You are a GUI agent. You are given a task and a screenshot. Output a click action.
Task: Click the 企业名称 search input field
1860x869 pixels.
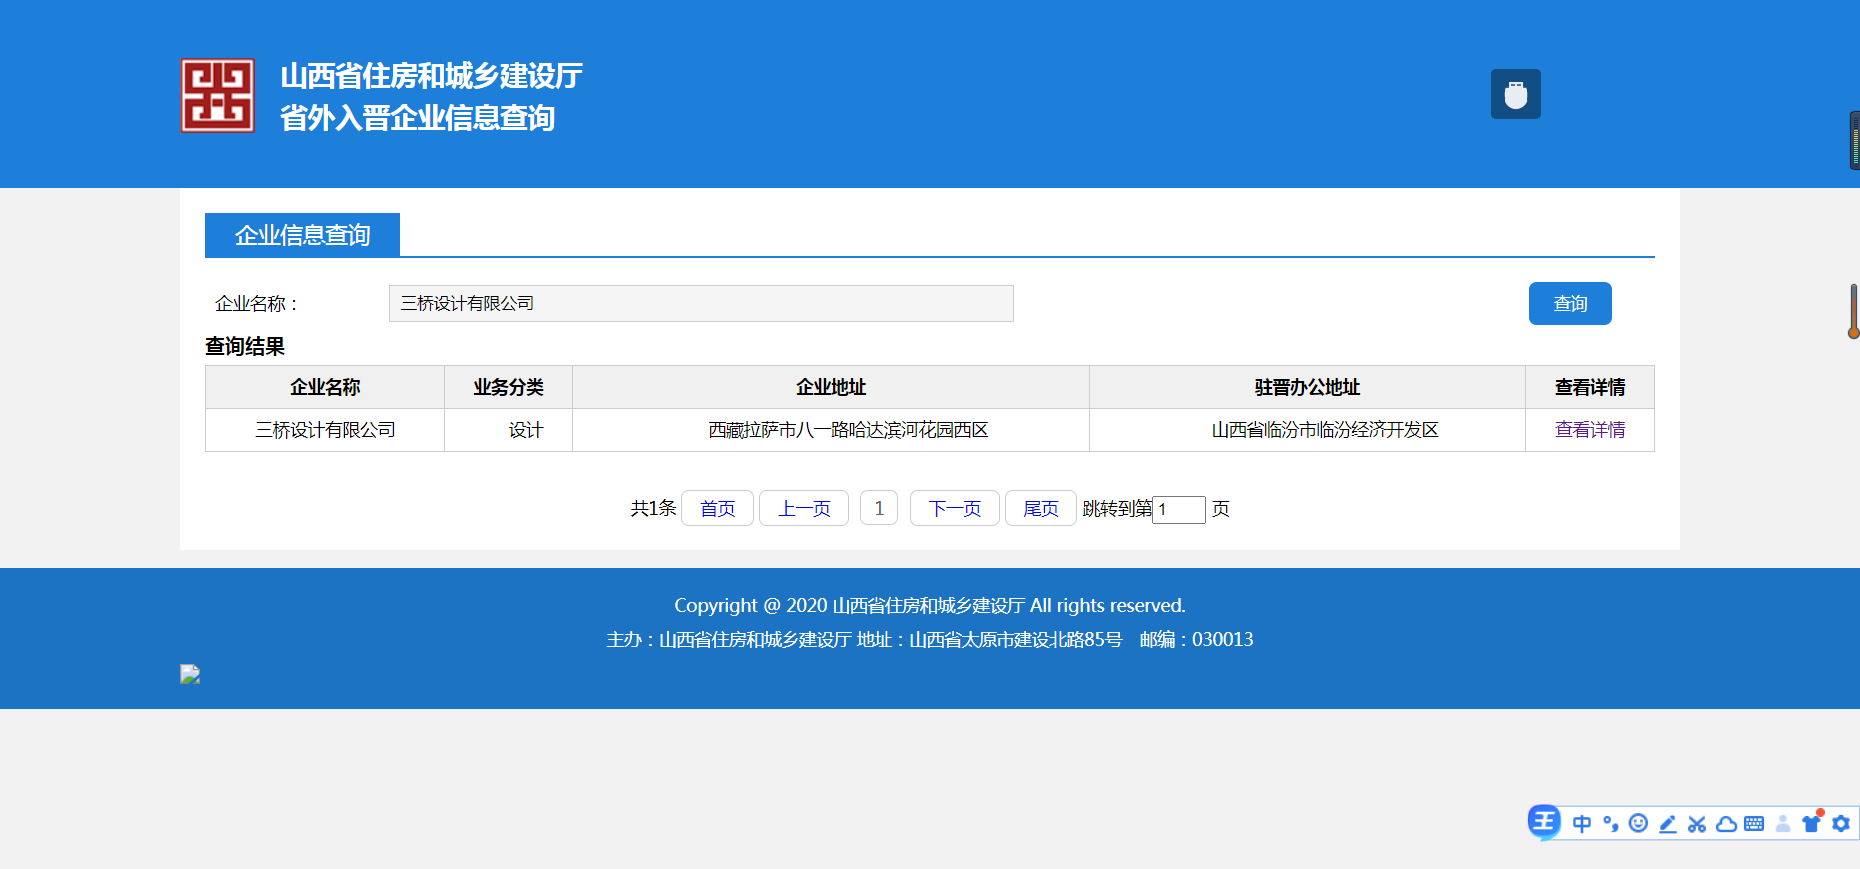pos(700,303)
